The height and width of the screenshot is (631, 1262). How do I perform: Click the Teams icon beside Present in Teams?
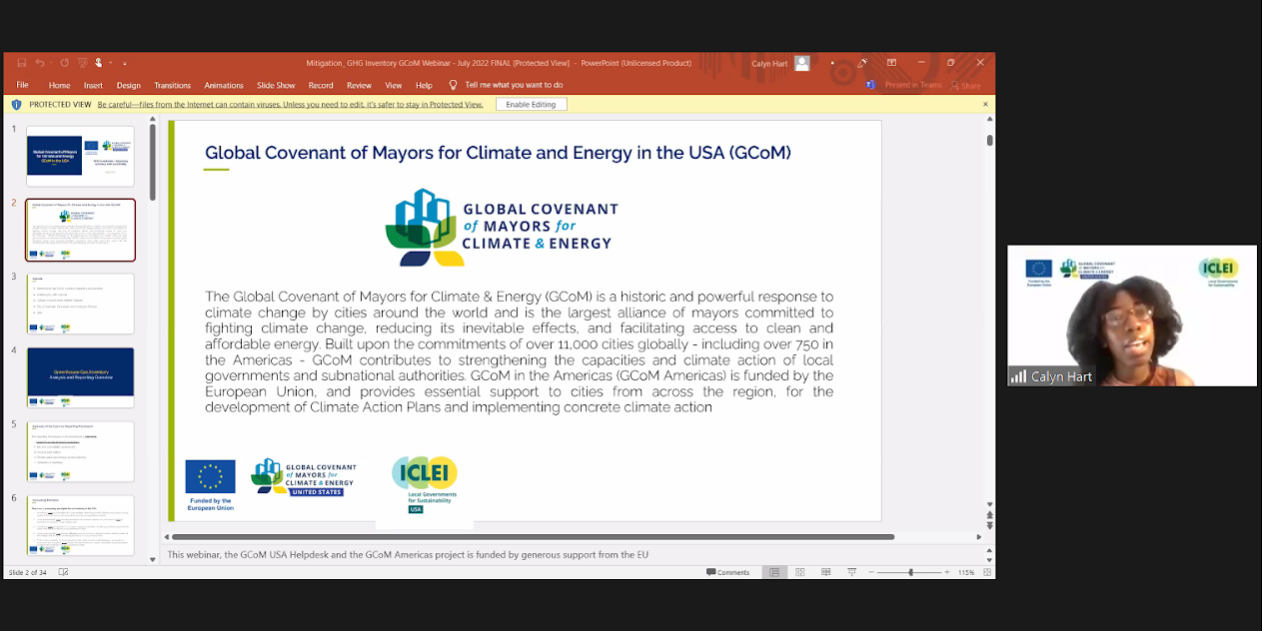click(871, 85)
